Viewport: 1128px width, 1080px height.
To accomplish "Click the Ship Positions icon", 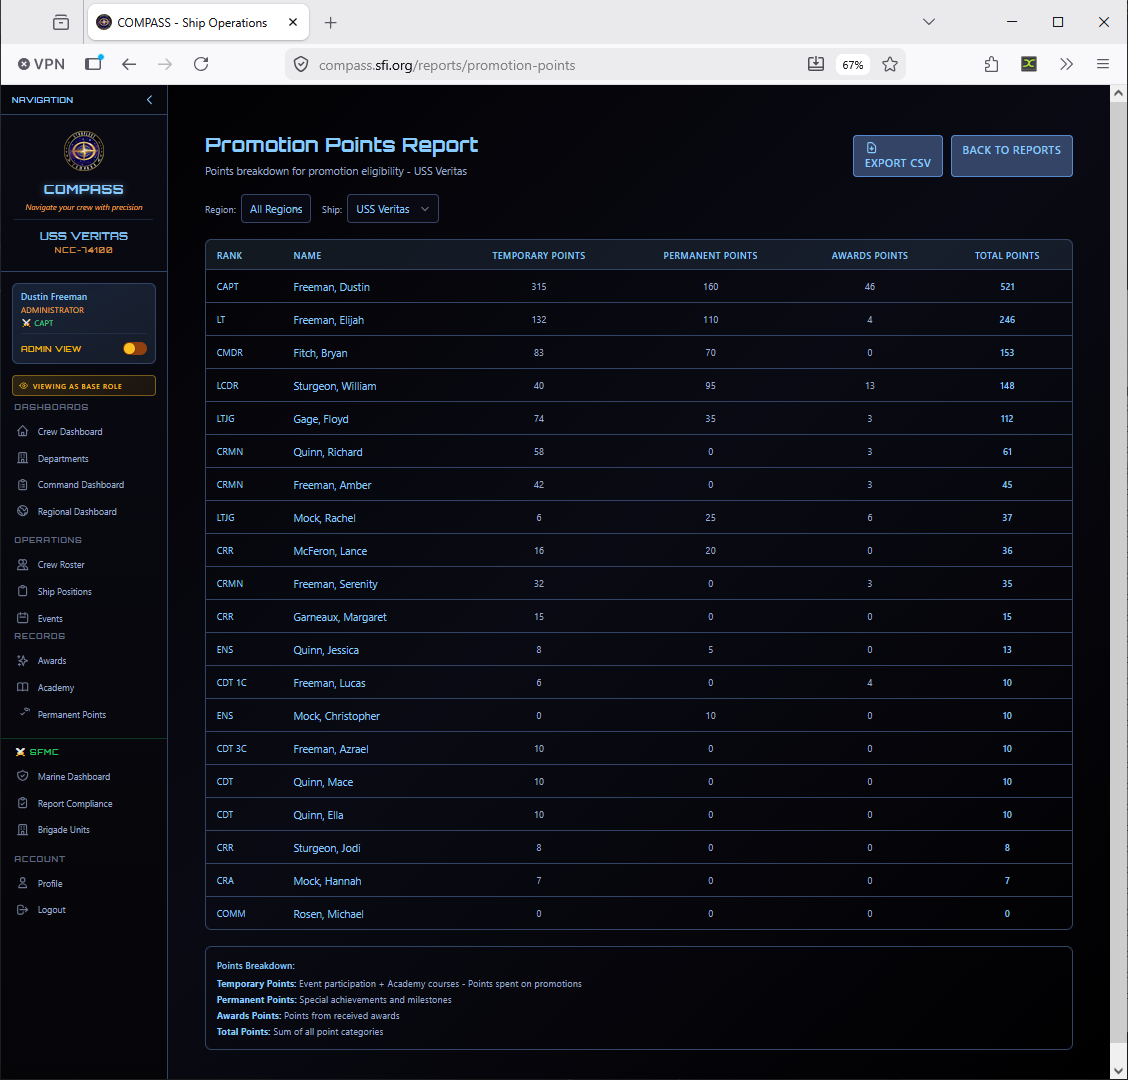I will 23,591.
